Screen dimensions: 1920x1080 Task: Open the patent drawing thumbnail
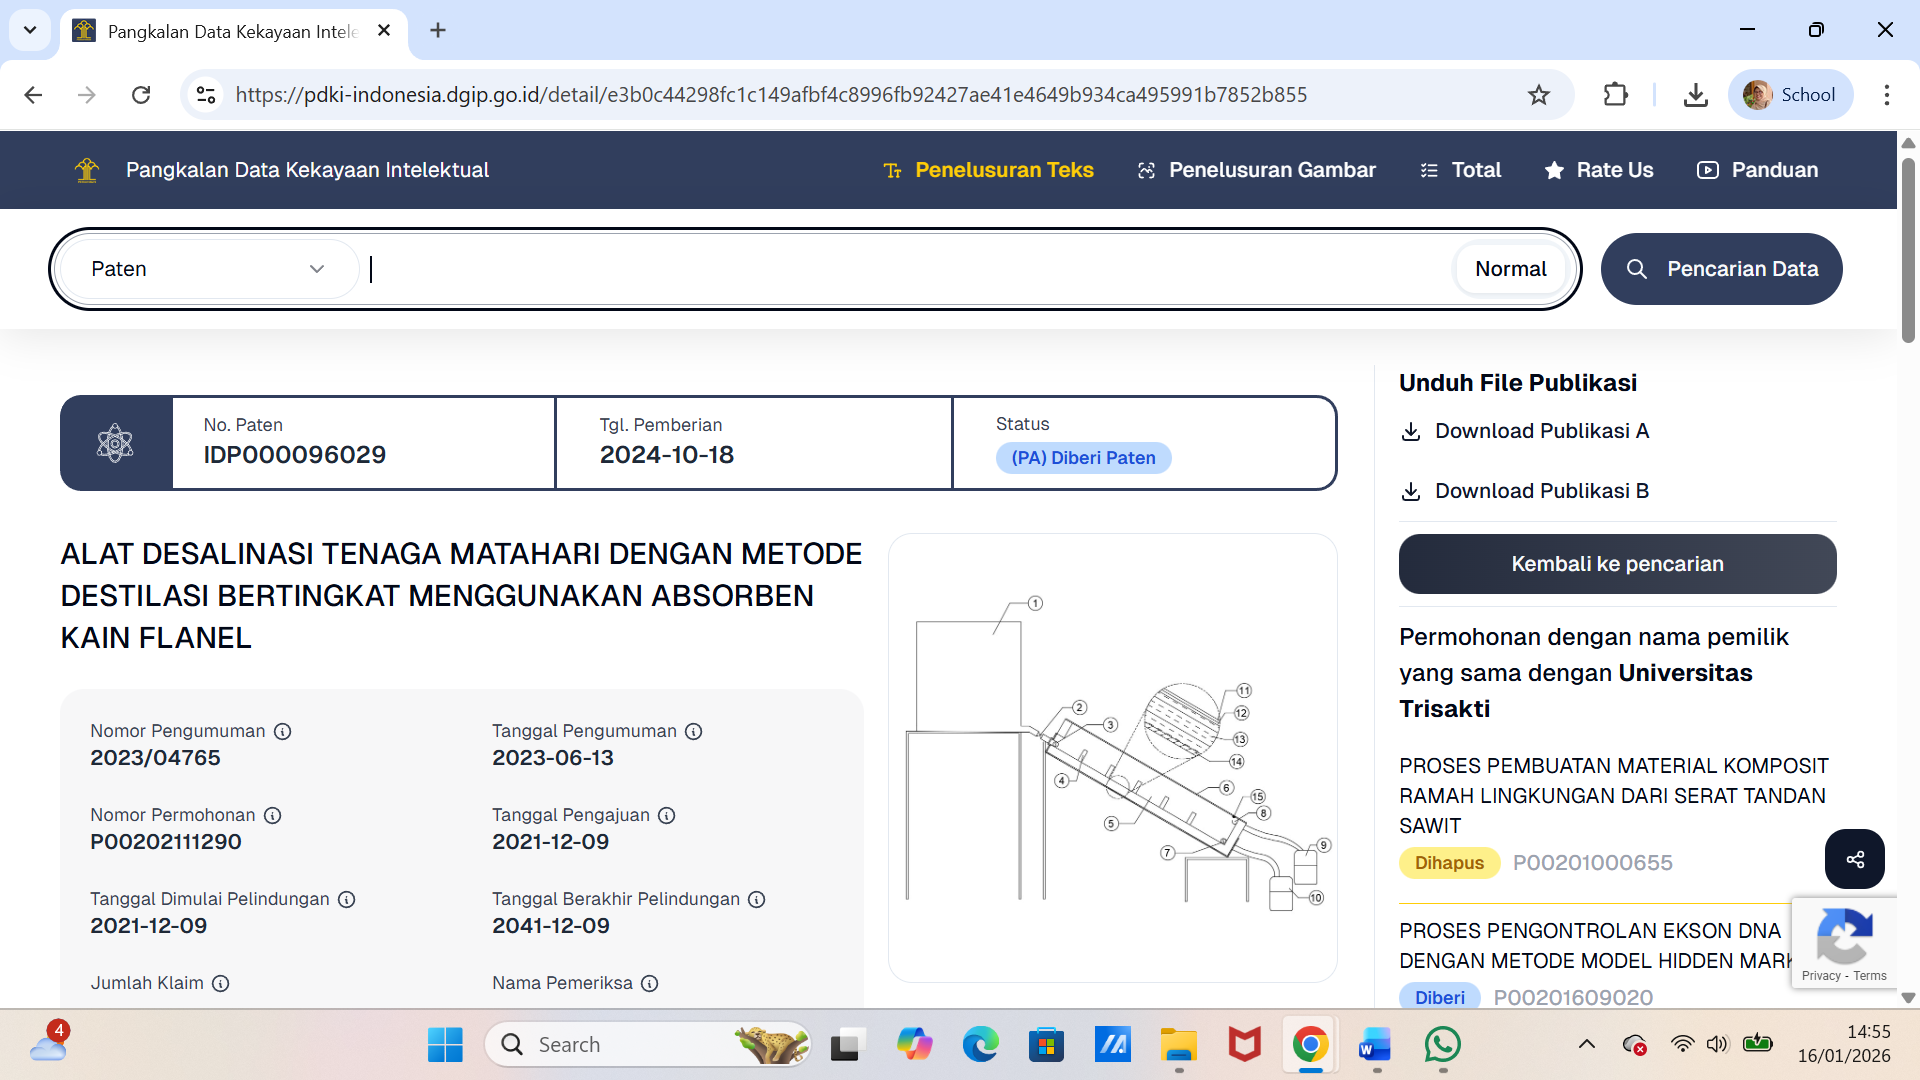(x=1112, y=757)
